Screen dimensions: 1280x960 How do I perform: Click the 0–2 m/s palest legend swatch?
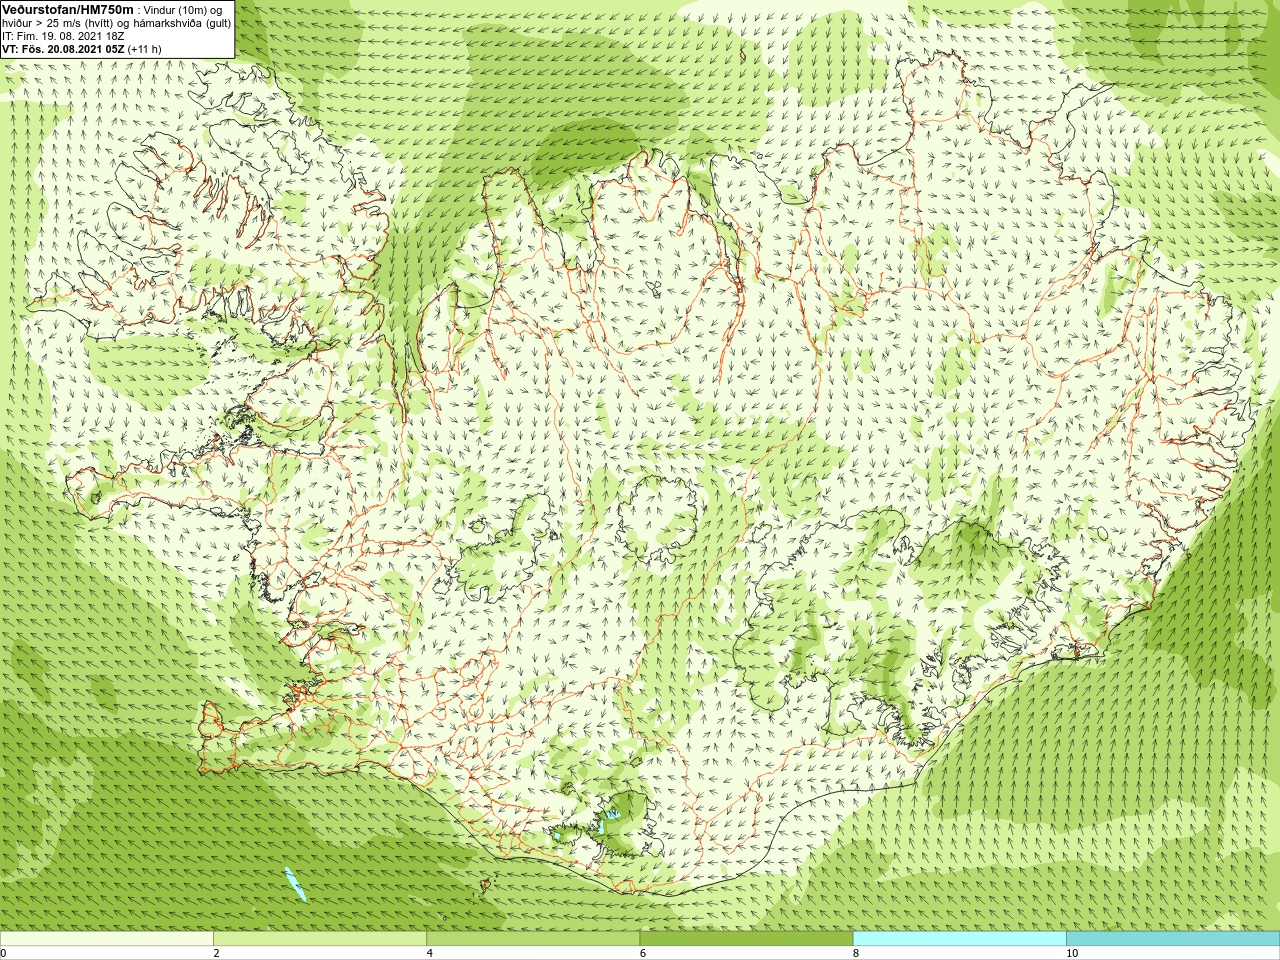coord(107,939)
